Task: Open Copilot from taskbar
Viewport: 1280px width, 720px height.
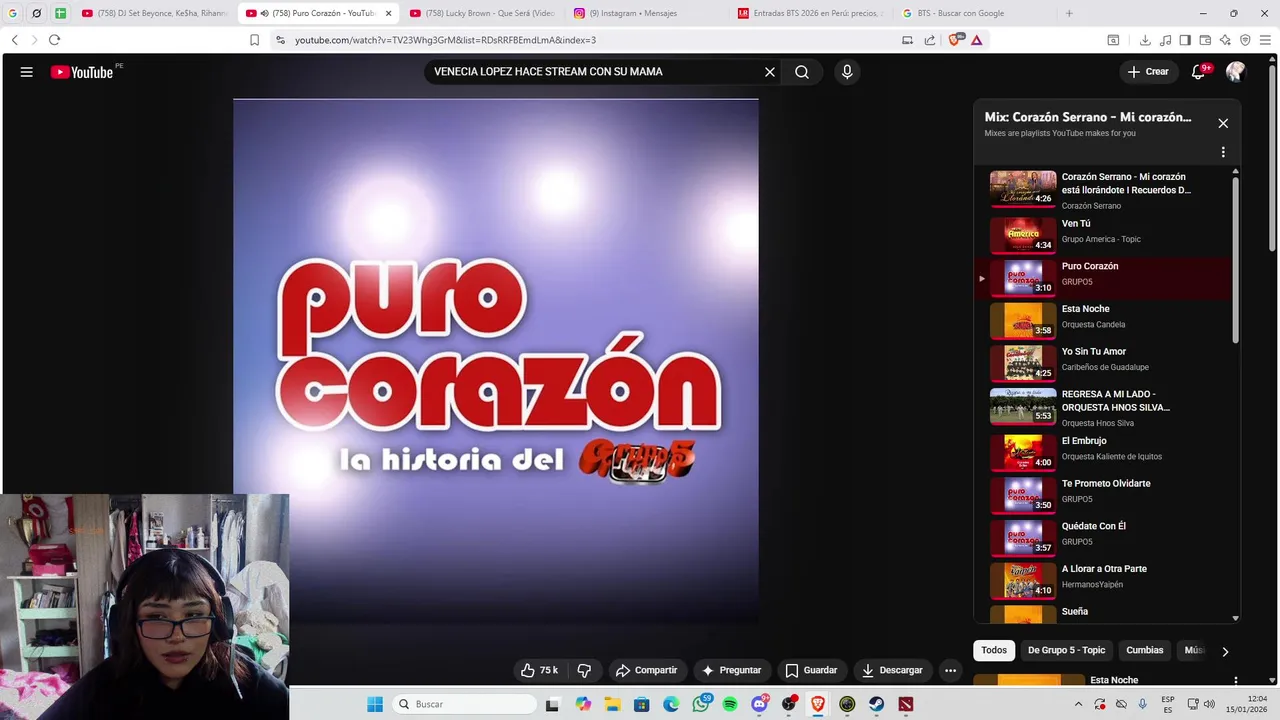Action: pos(583,704)
